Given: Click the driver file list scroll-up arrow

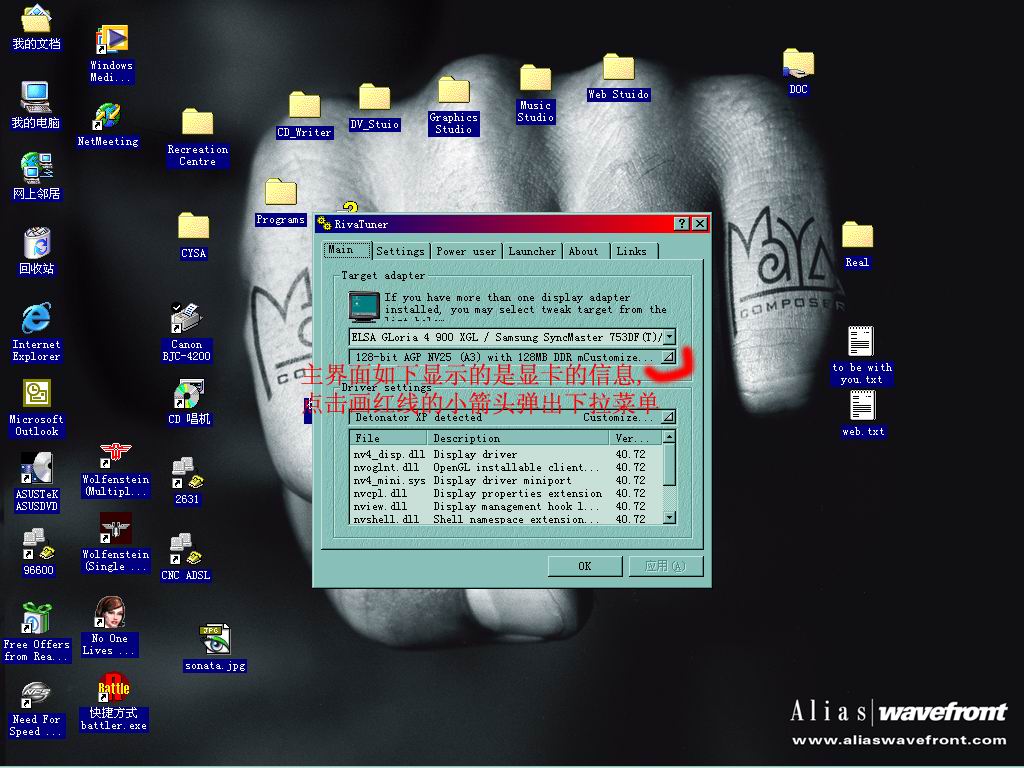Looking at the screenshot, I should point(669,436).
